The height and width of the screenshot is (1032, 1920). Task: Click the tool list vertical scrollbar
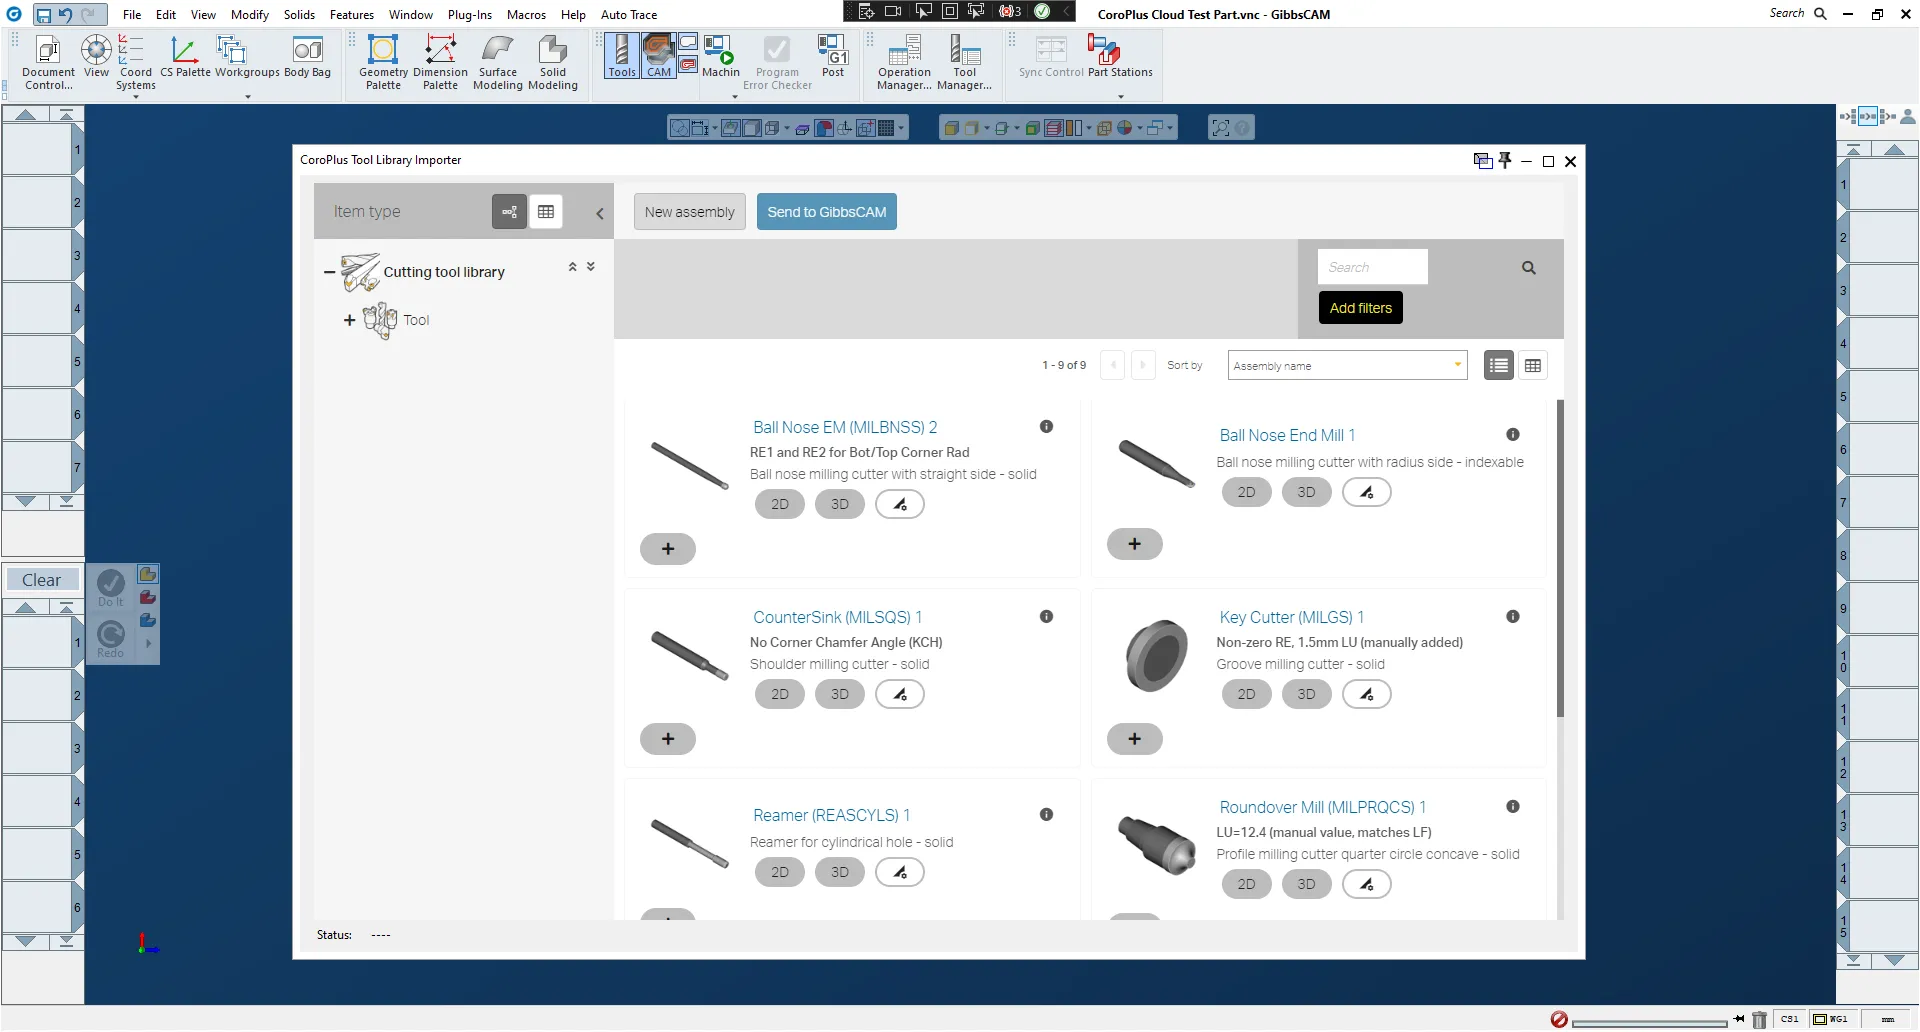[x=1559, y=558]
